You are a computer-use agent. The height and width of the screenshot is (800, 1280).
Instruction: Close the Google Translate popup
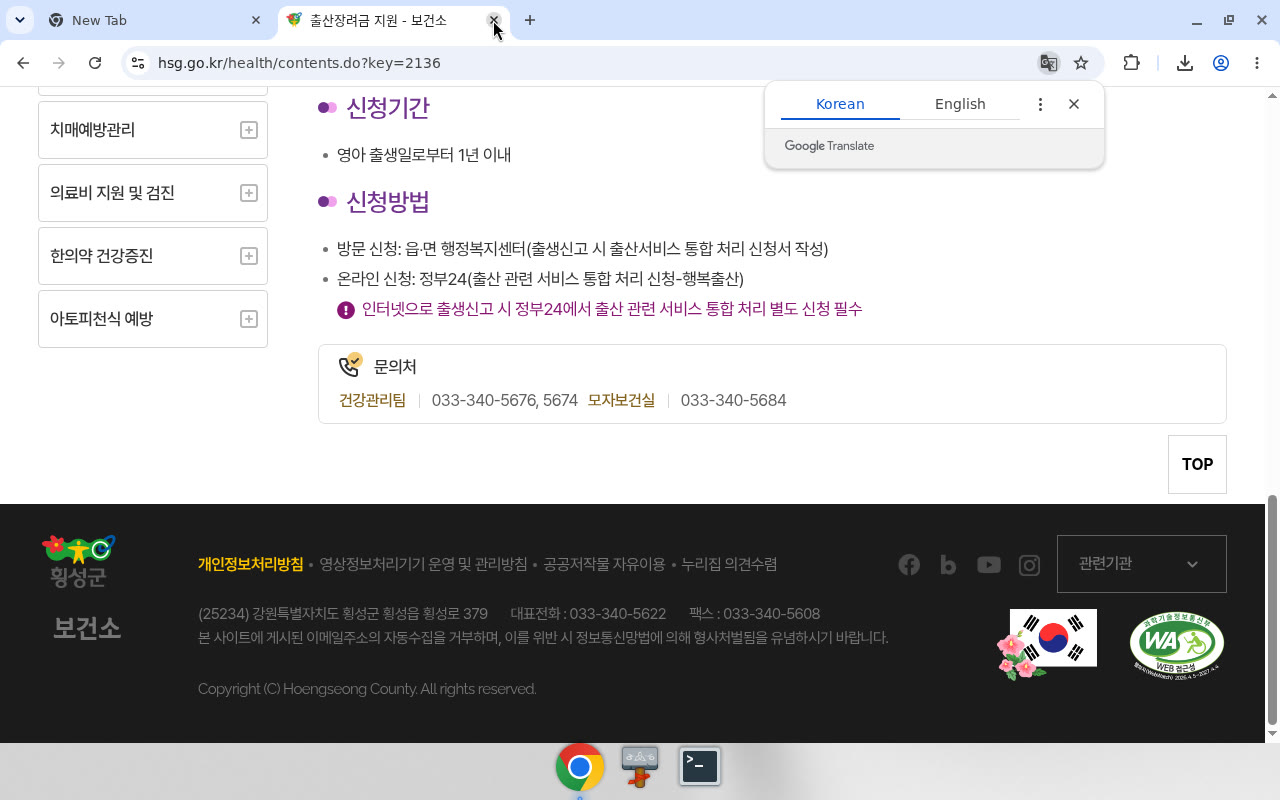(x=1074, y=104)
